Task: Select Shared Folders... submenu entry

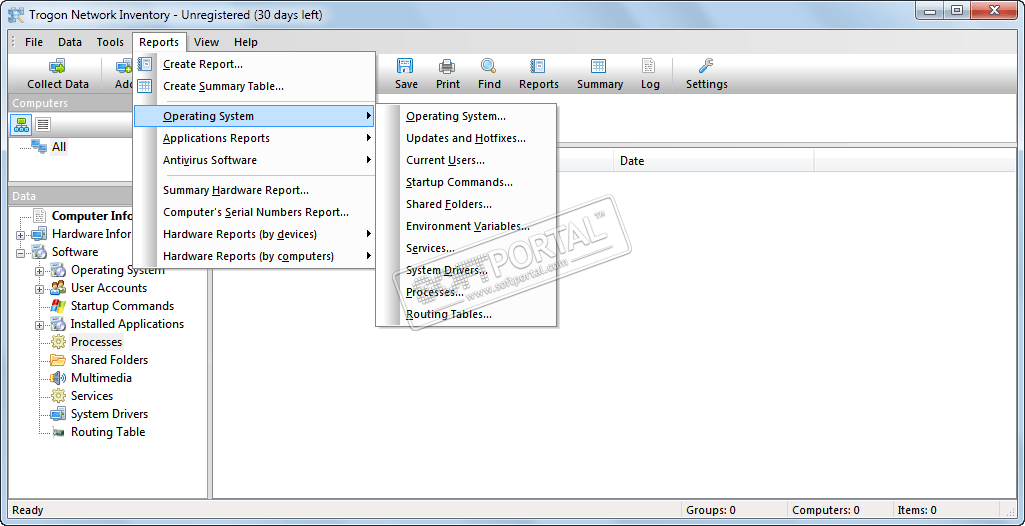Action: tap(466, 204)
